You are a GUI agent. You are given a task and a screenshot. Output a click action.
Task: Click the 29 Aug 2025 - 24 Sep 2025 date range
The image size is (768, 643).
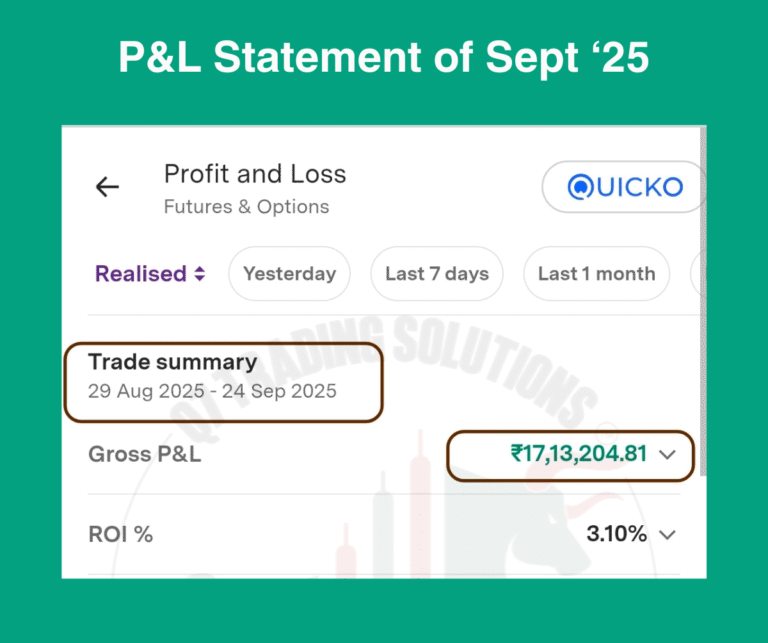point(212,391)
